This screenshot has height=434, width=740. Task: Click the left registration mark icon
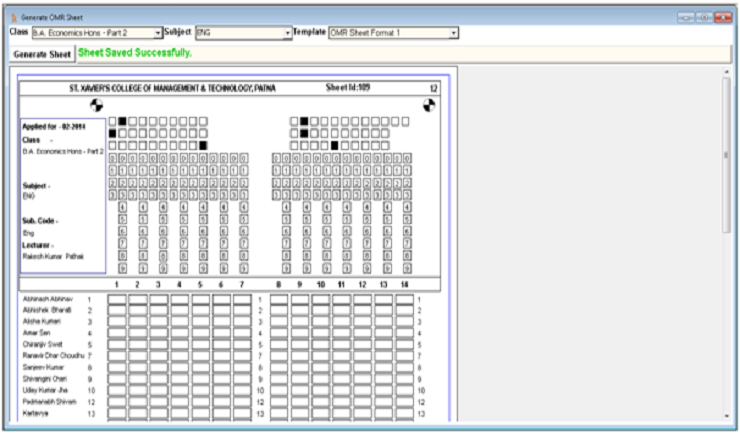click(x=97, y=105)
